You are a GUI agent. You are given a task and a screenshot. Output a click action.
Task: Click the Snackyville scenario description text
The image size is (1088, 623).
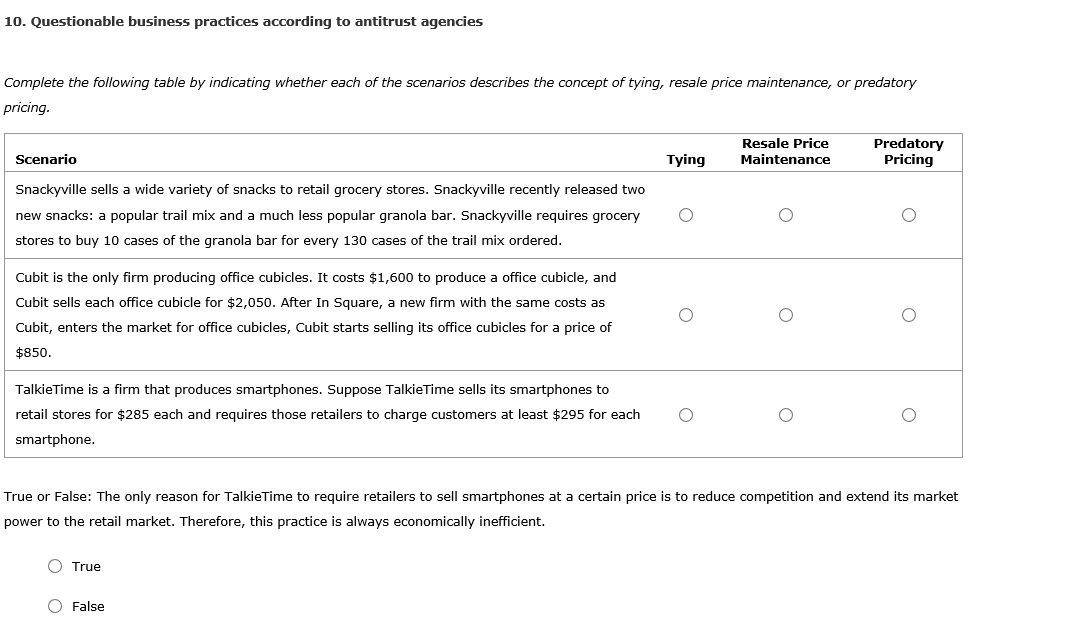tap(330, 215)
